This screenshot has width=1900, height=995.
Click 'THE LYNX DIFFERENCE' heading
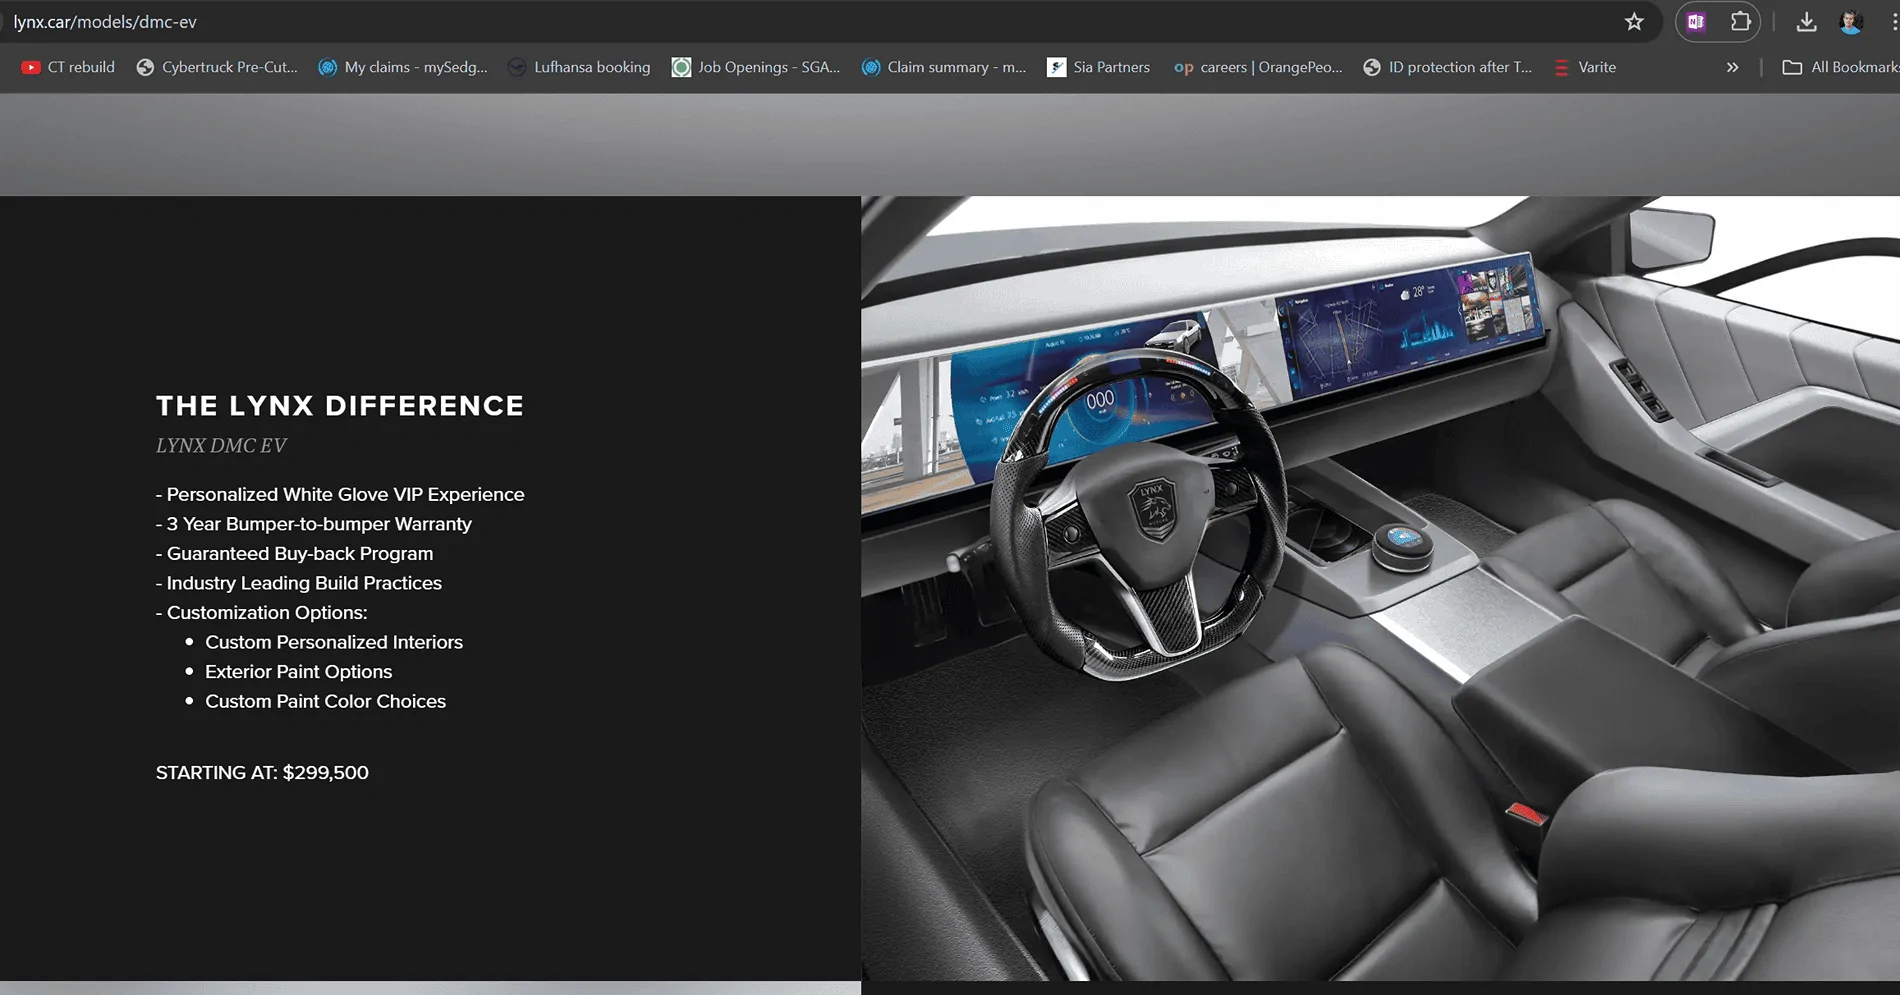click(x=340, y=405)
